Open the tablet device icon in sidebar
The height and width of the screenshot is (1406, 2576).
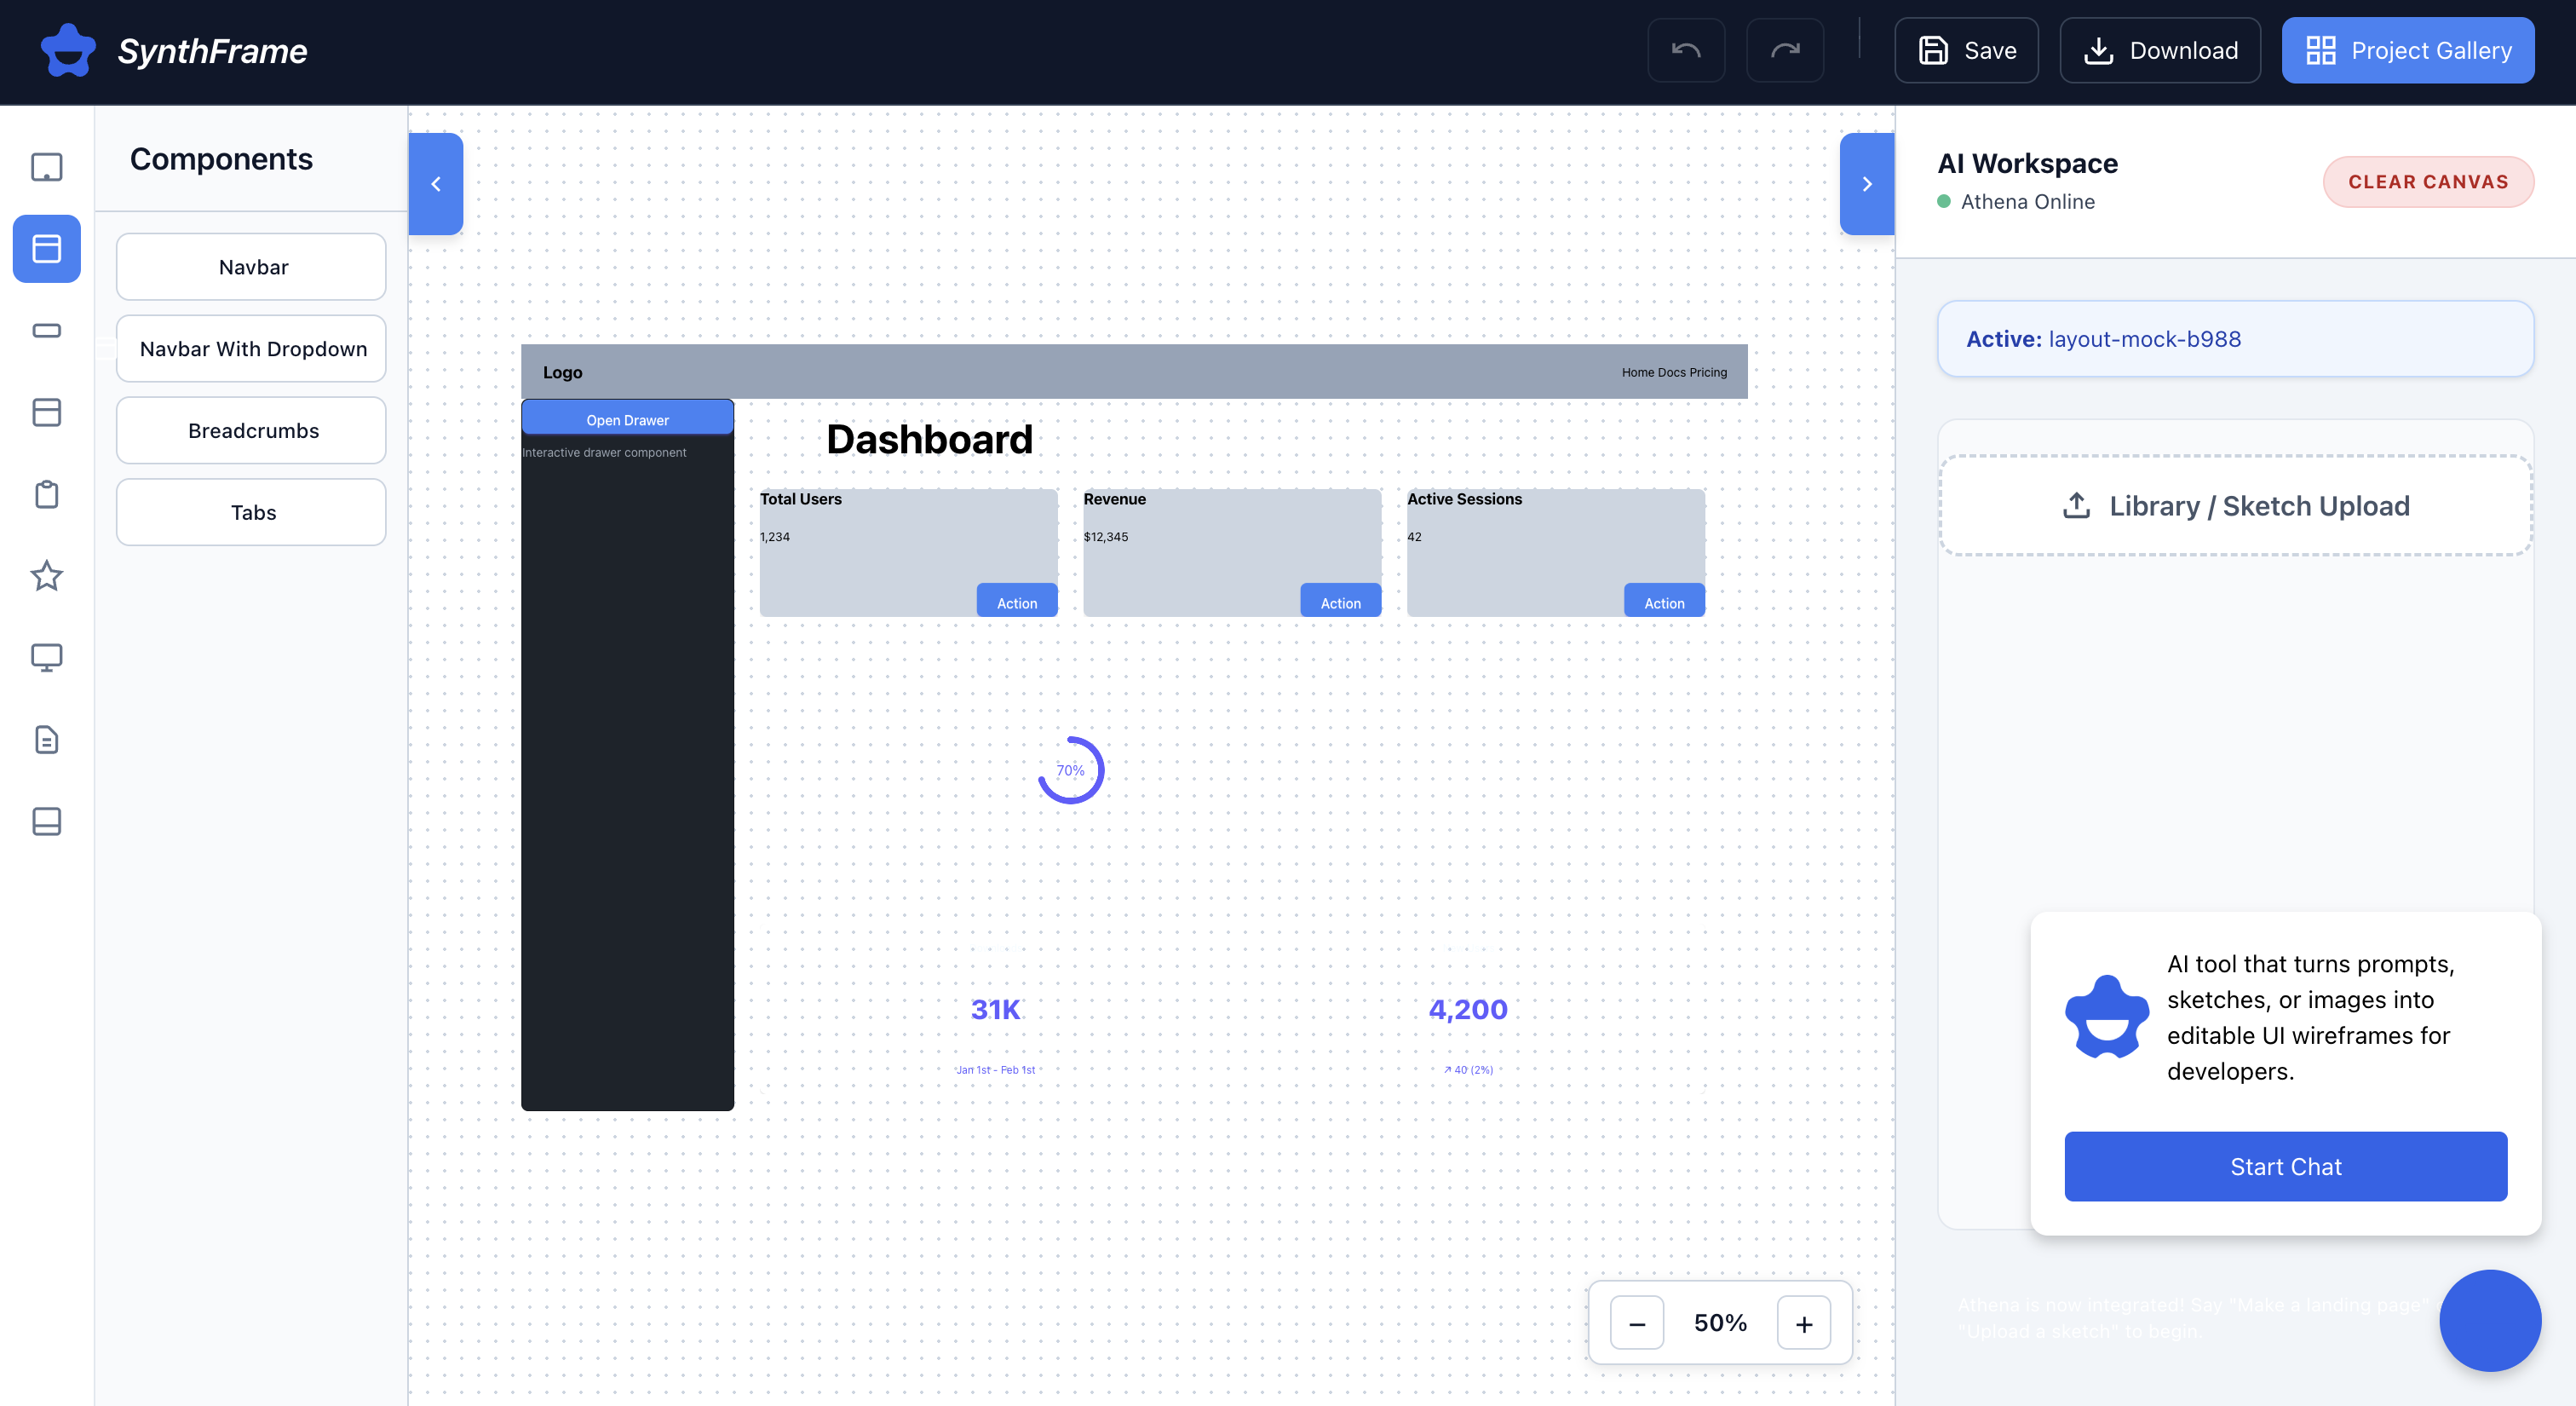[x=46, y=167]
